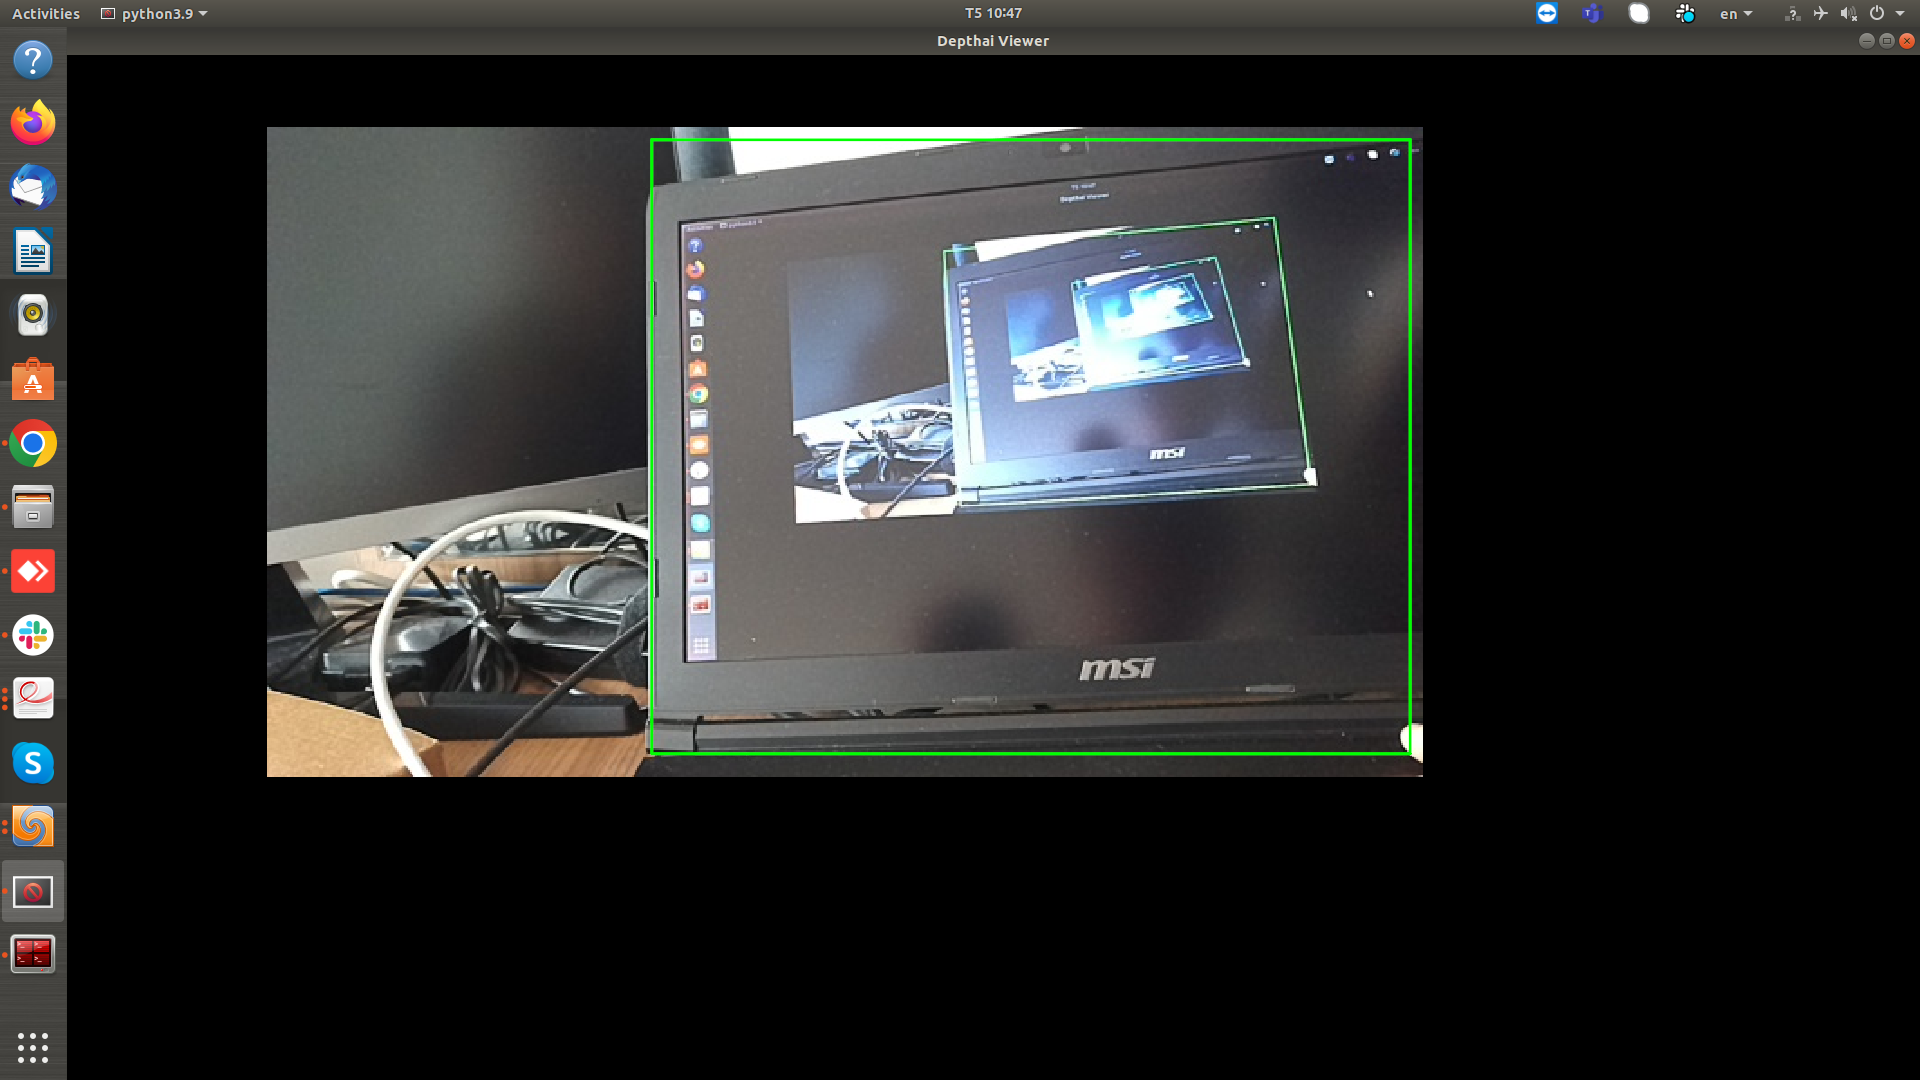Open the Activities overview
This screenshot has height=1080, width=1920.
45,13
